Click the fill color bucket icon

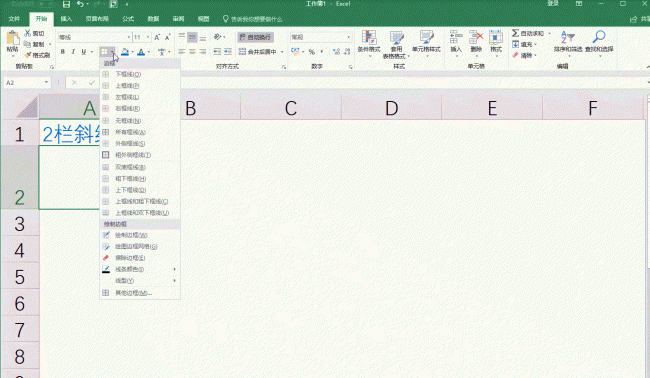click(x=125, y=52)
